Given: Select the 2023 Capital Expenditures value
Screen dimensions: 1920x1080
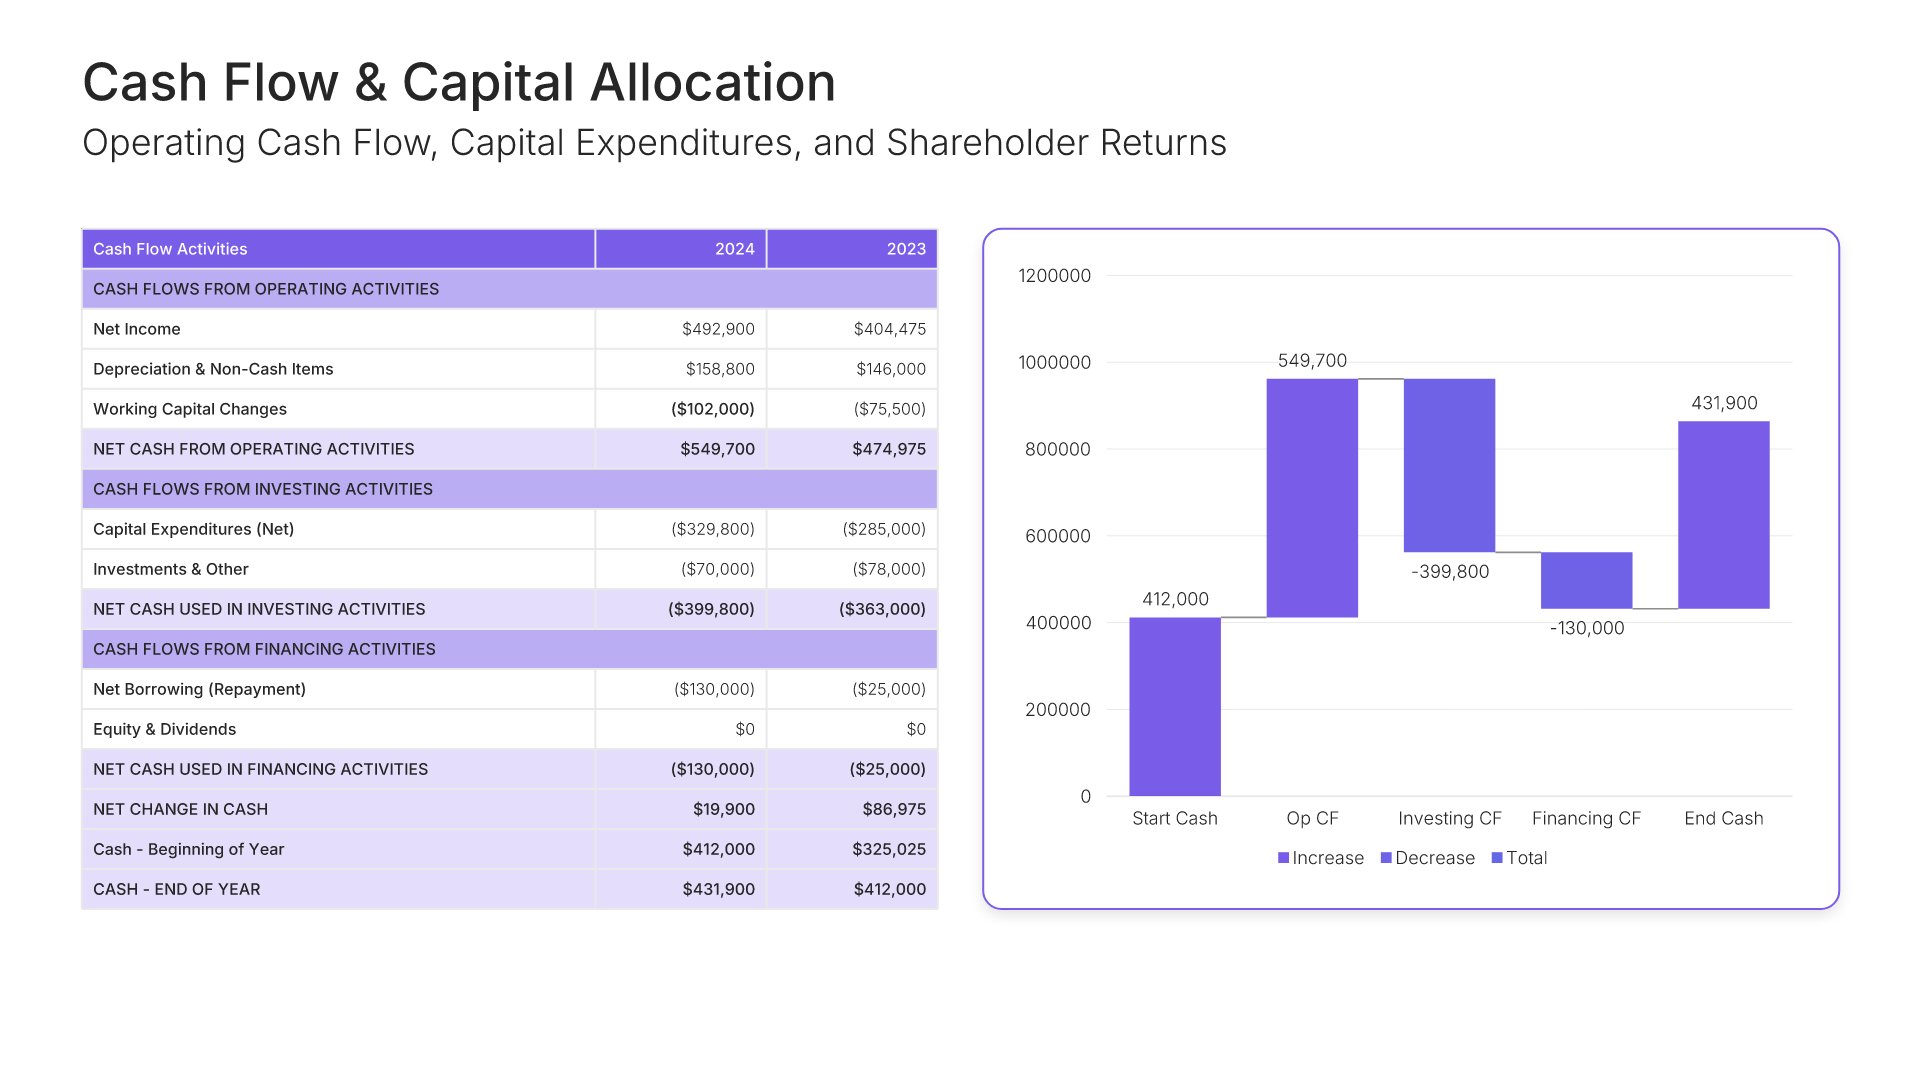Looking at the screenshot, I should click(x=884, y=529).
